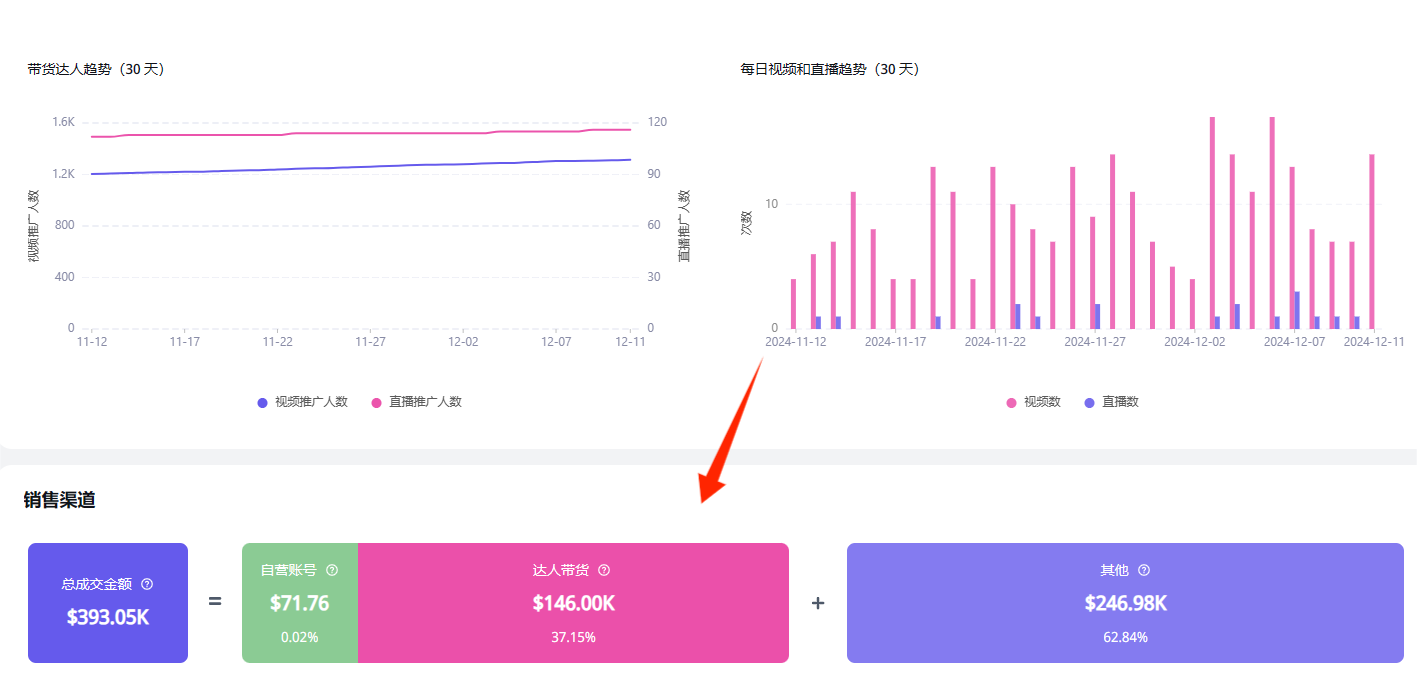
Task: Select the pink 达人带货 $146.00K segment
Action: tap(573, 603)
